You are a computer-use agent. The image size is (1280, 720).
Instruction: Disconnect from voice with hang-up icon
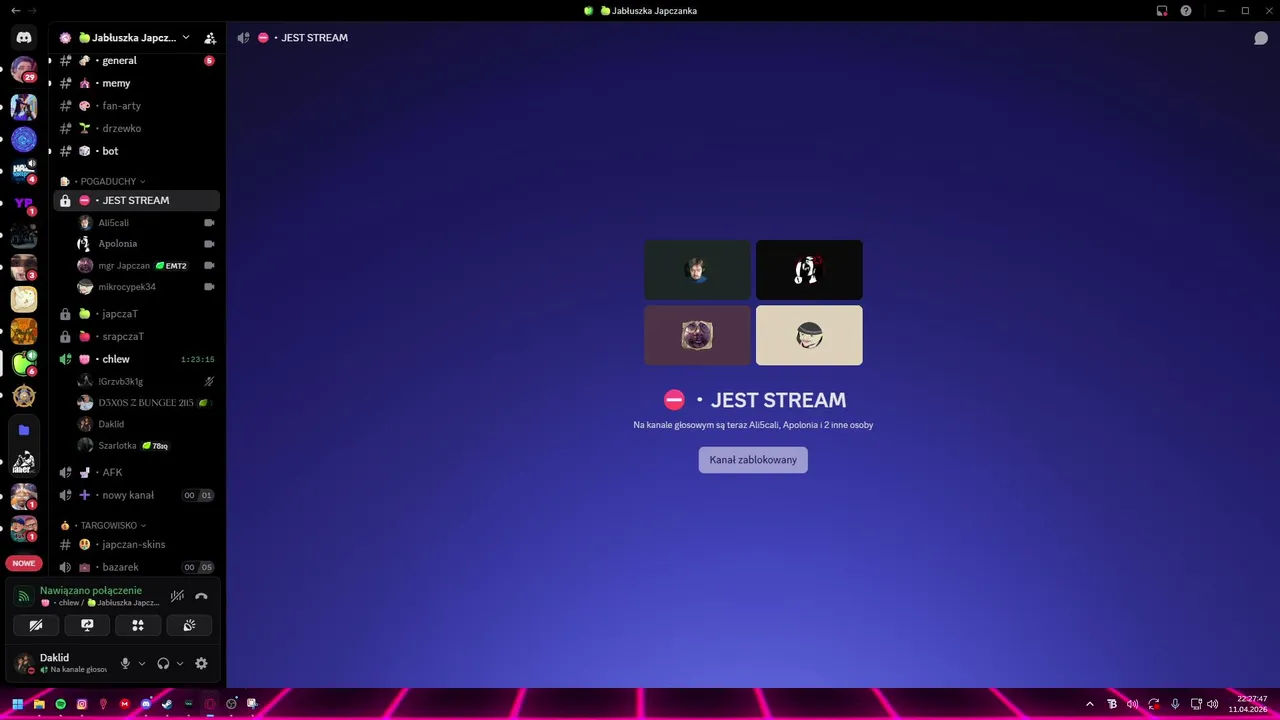click(x=201, y=596)
